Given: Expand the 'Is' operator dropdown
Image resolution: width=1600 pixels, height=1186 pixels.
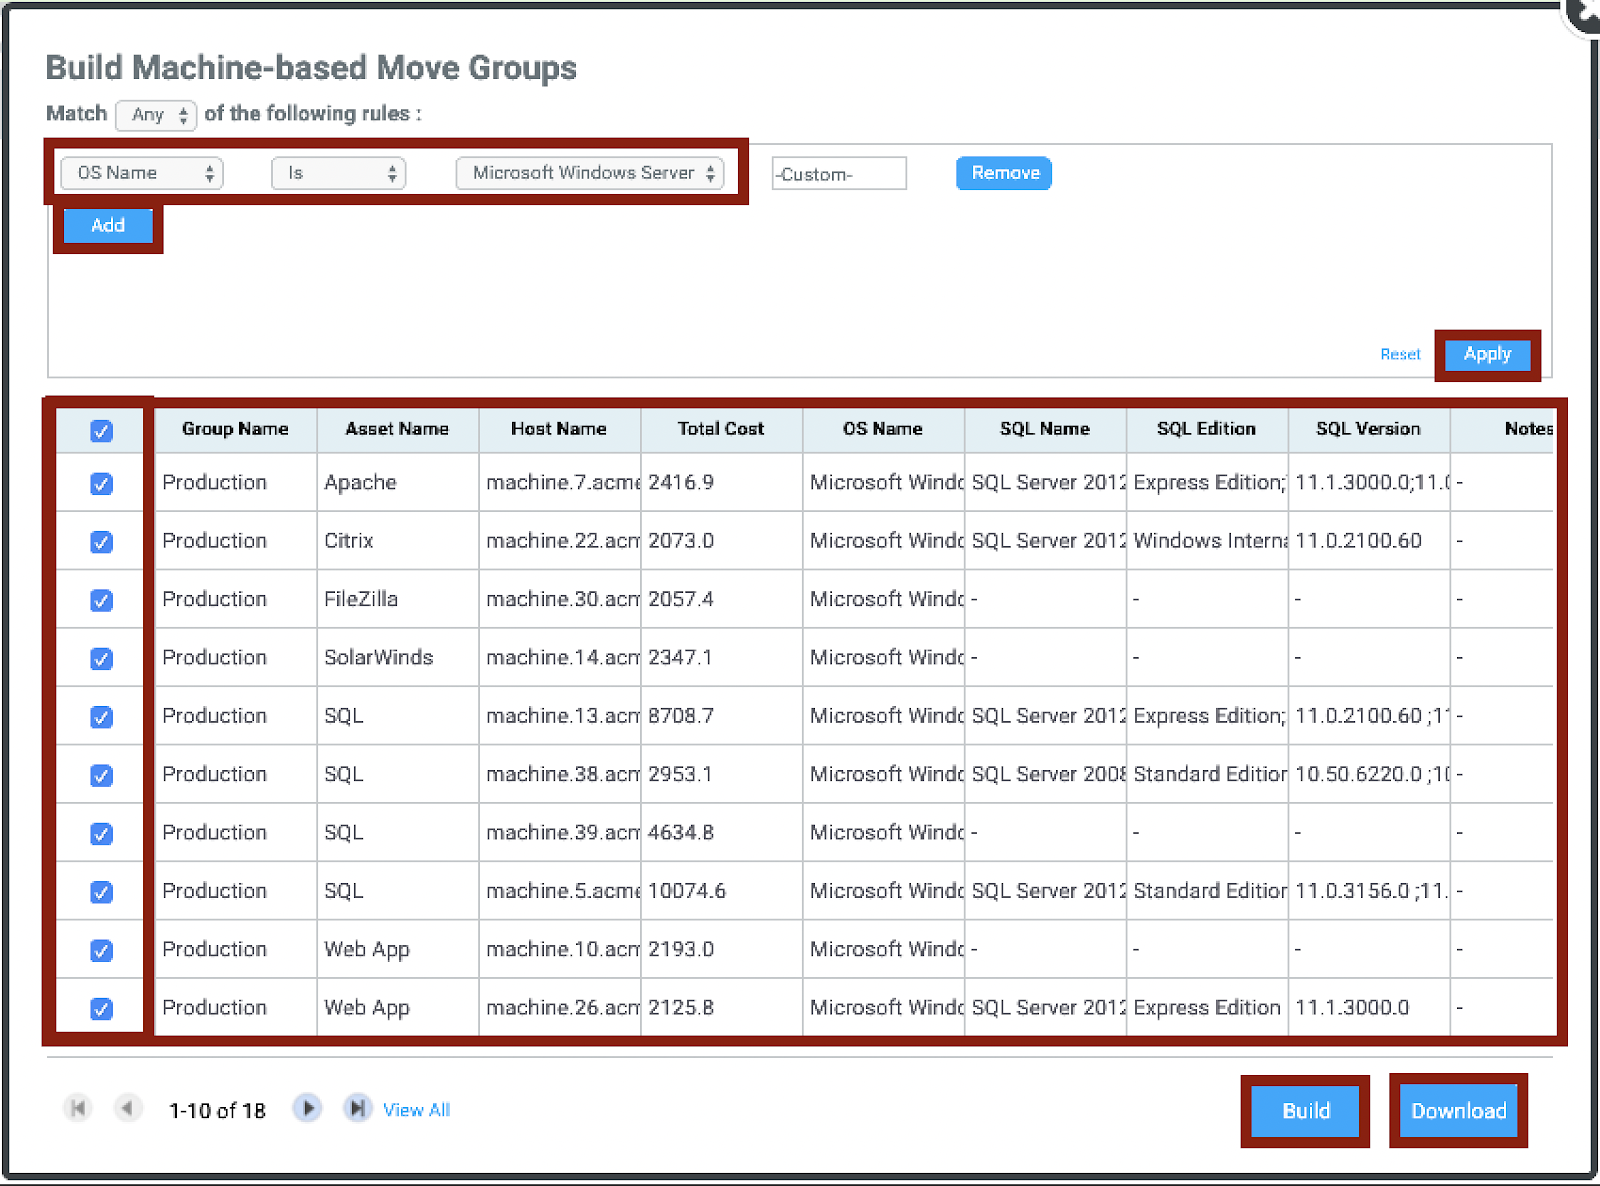Looking at the screenshot, I should [x=338, y=173].
